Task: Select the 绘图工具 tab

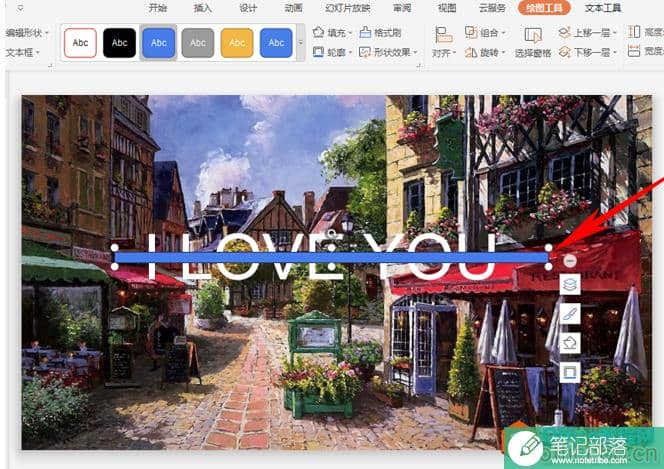Action: point(544,8)
